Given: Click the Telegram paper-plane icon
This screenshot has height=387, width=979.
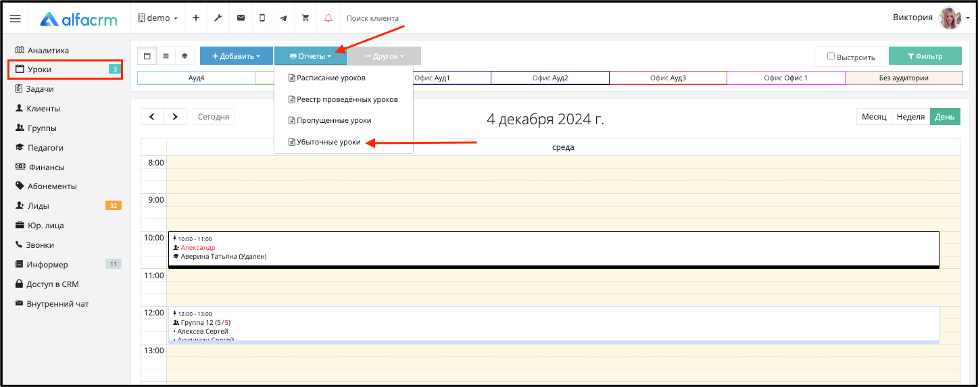Looking at the screenshot, I should click(x=283, y=18).
